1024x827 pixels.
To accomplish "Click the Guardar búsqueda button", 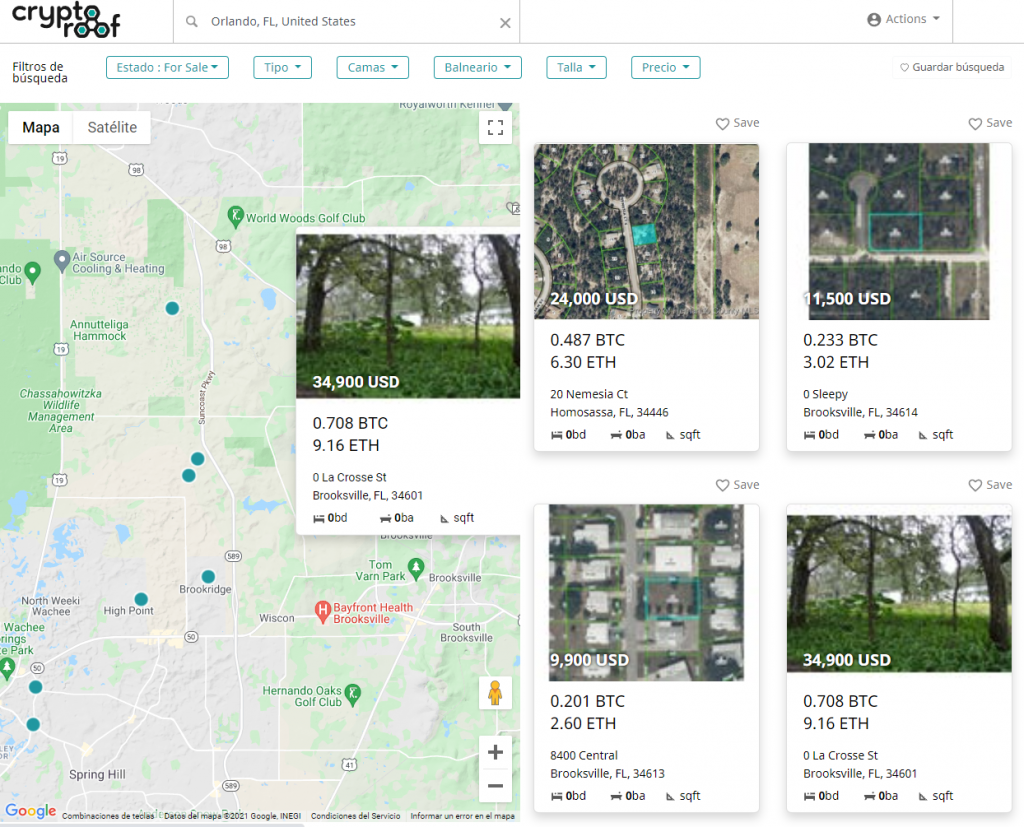I will [951, 68].
